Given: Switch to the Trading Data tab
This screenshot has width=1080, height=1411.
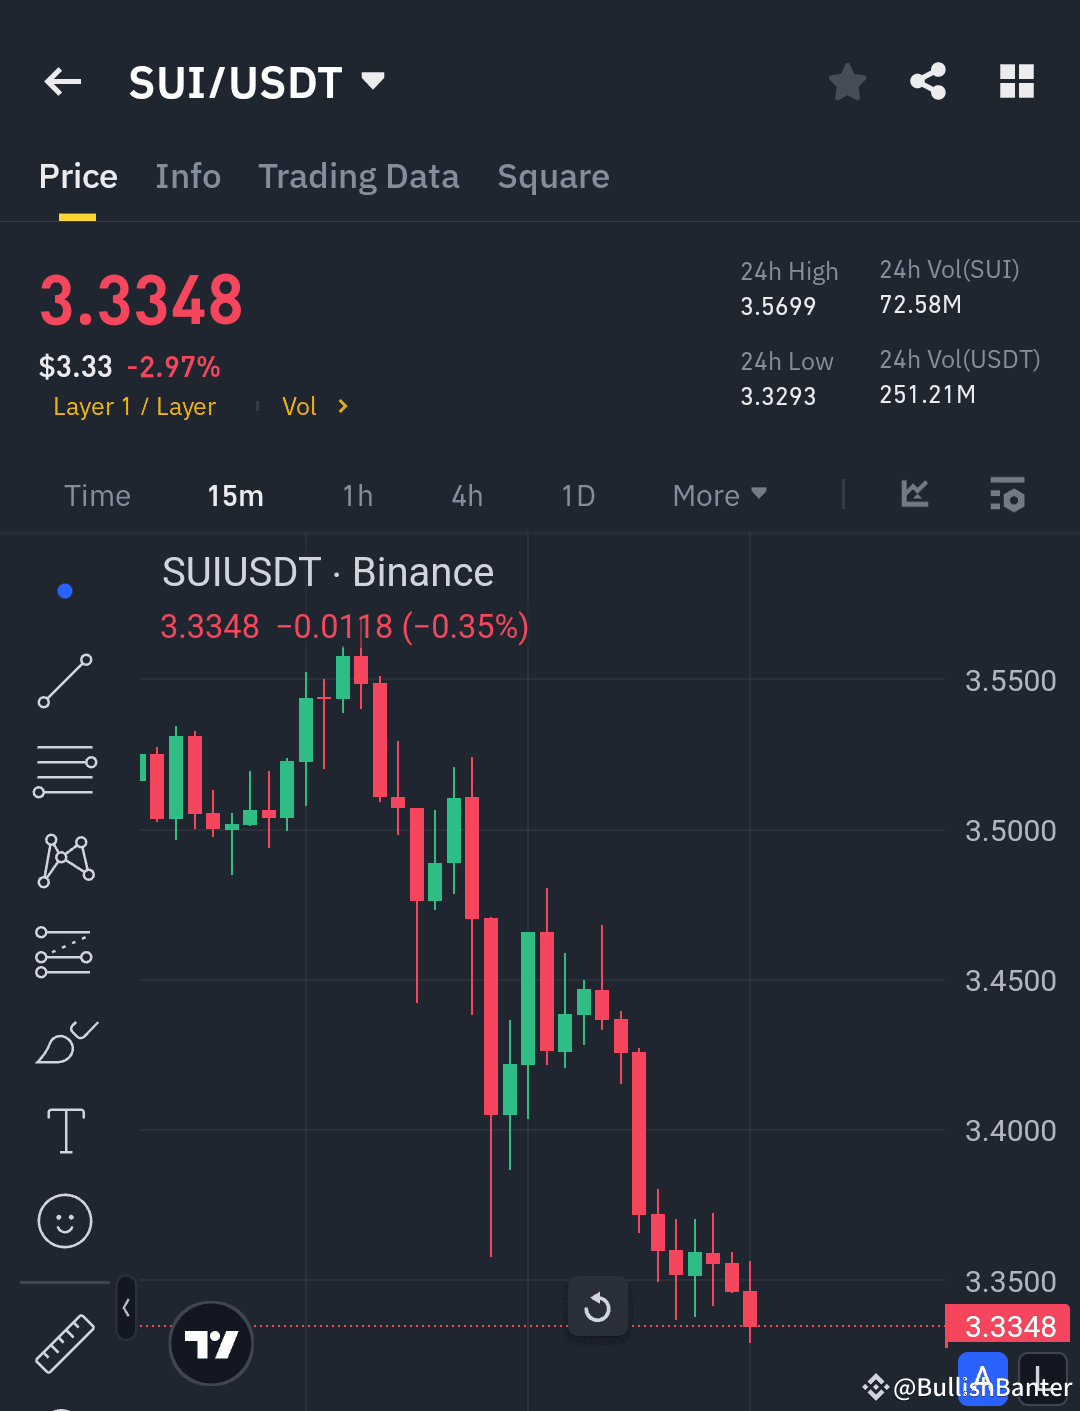Looking at the screenshot, I should [x=358, y=176].
